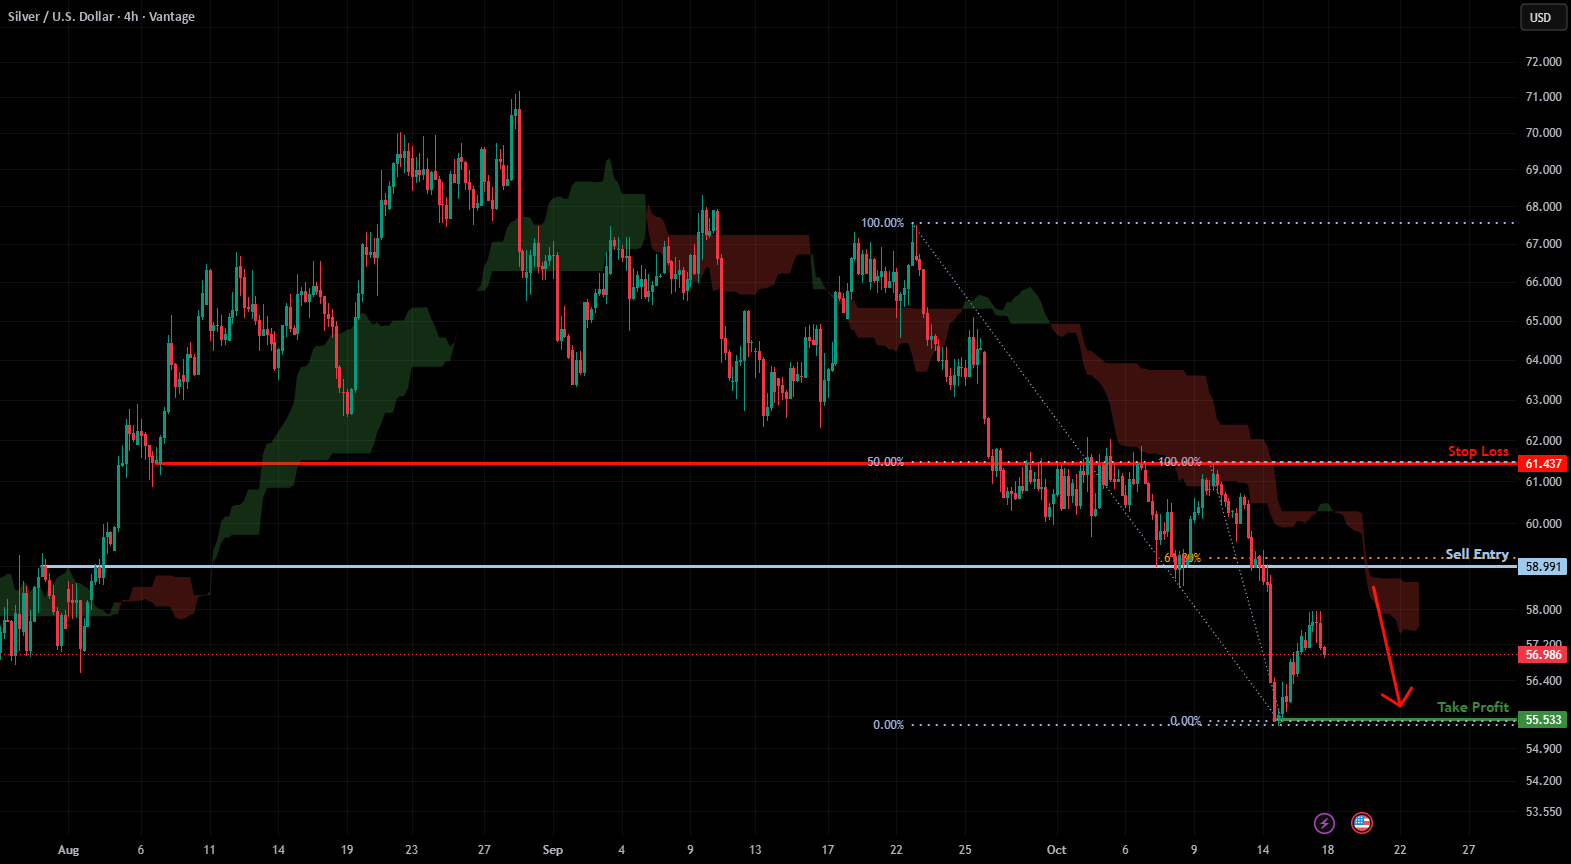Select the Stop Loss label

coord(1478,451)
